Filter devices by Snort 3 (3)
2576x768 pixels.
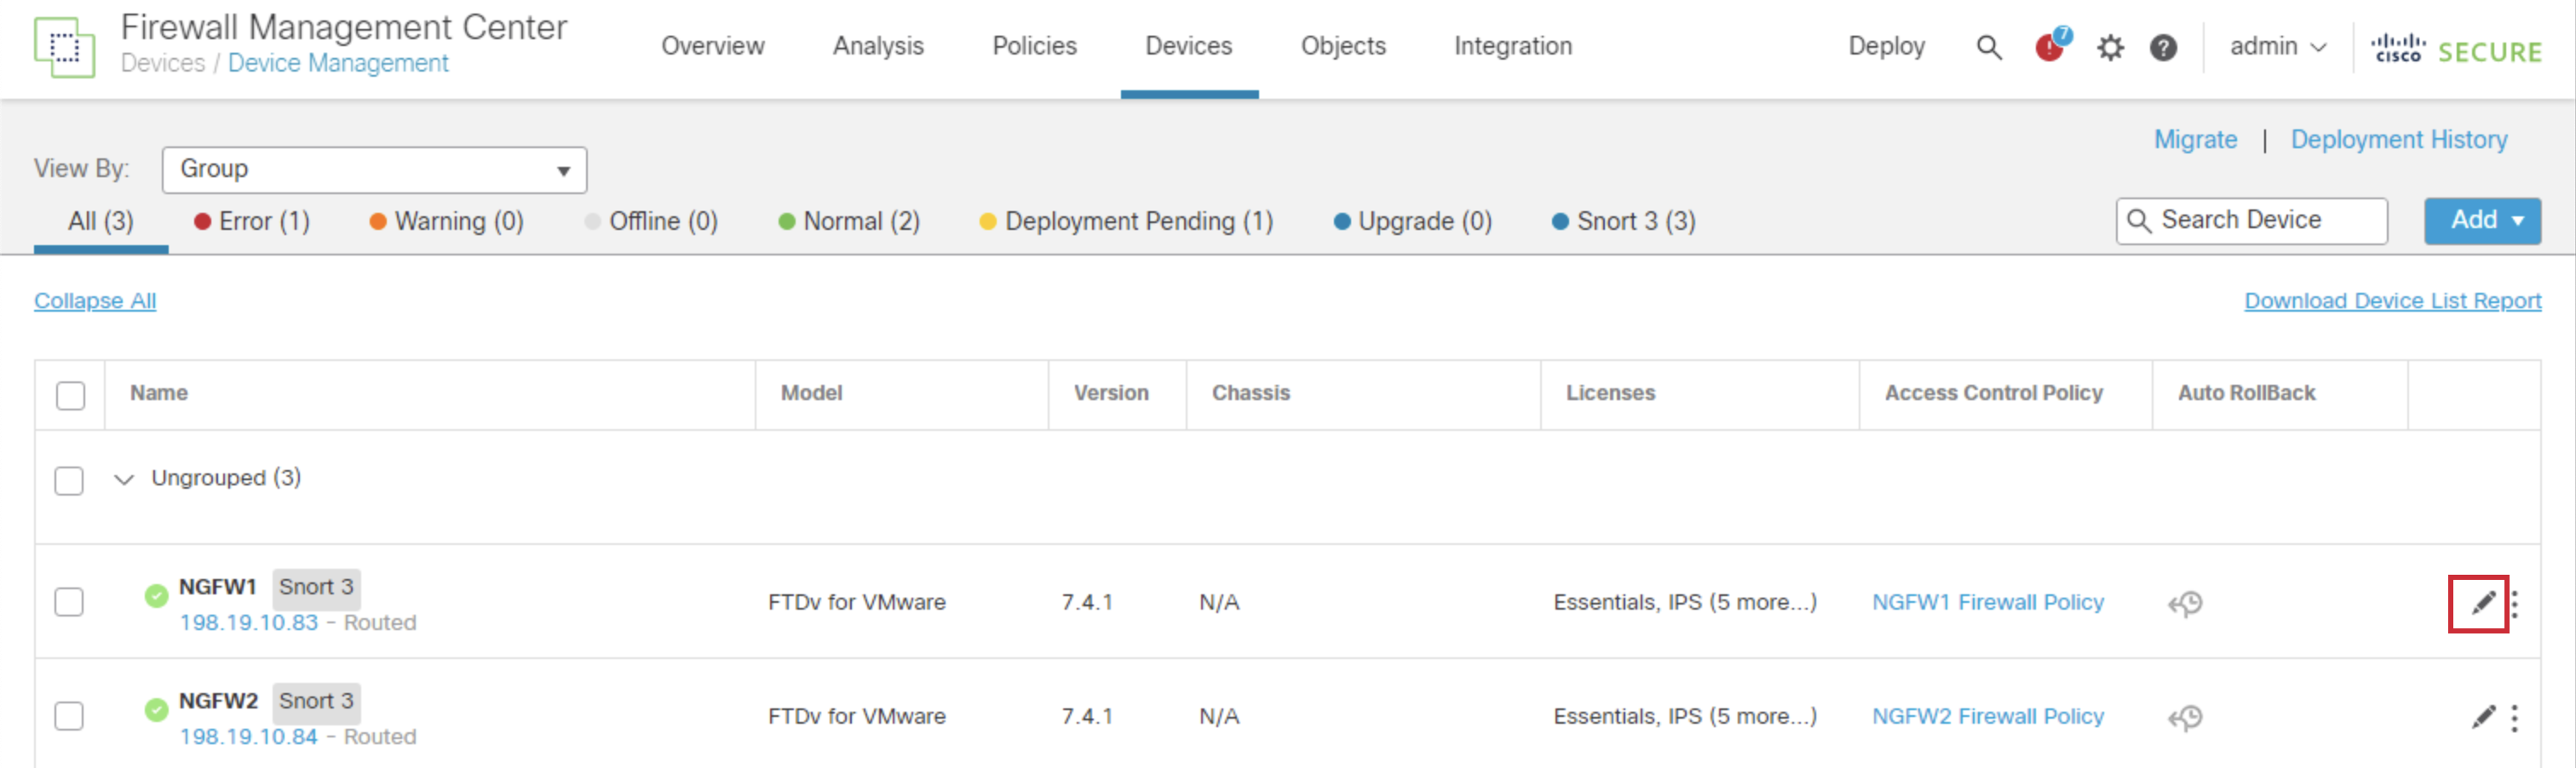pyautogui.click(x=1623, y=221)
